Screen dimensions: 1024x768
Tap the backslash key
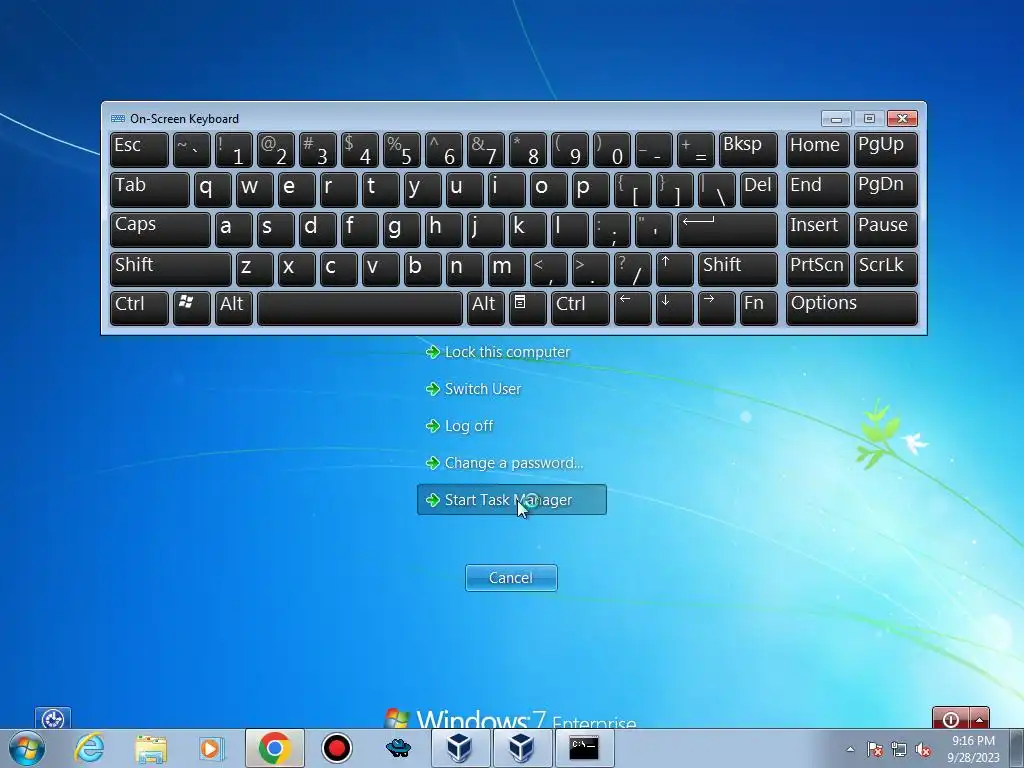tap(716, 189)
